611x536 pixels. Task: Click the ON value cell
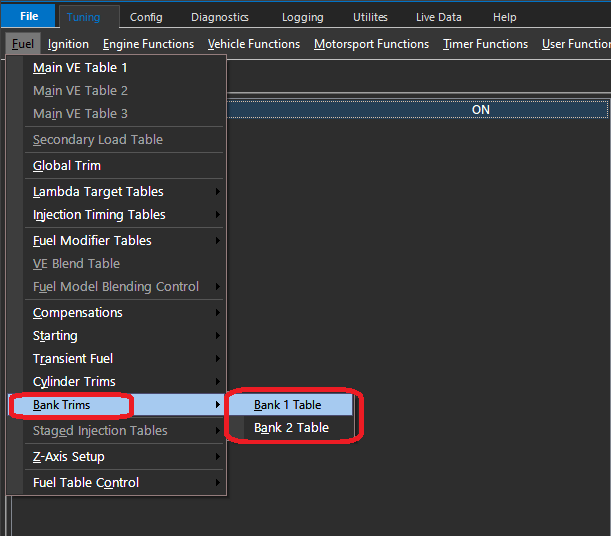coord(480,110)
